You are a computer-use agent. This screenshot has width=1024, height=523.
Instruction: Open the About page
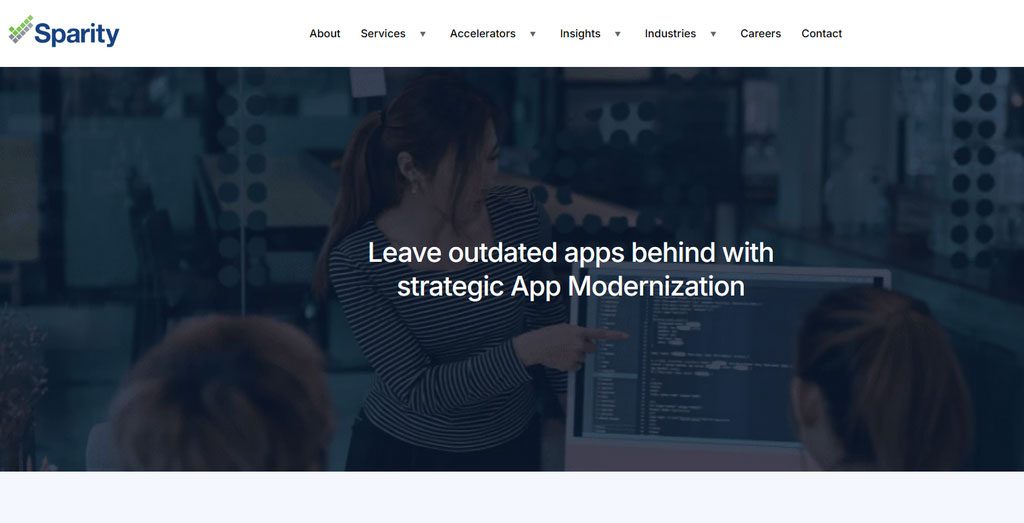[x=325, y=33]
